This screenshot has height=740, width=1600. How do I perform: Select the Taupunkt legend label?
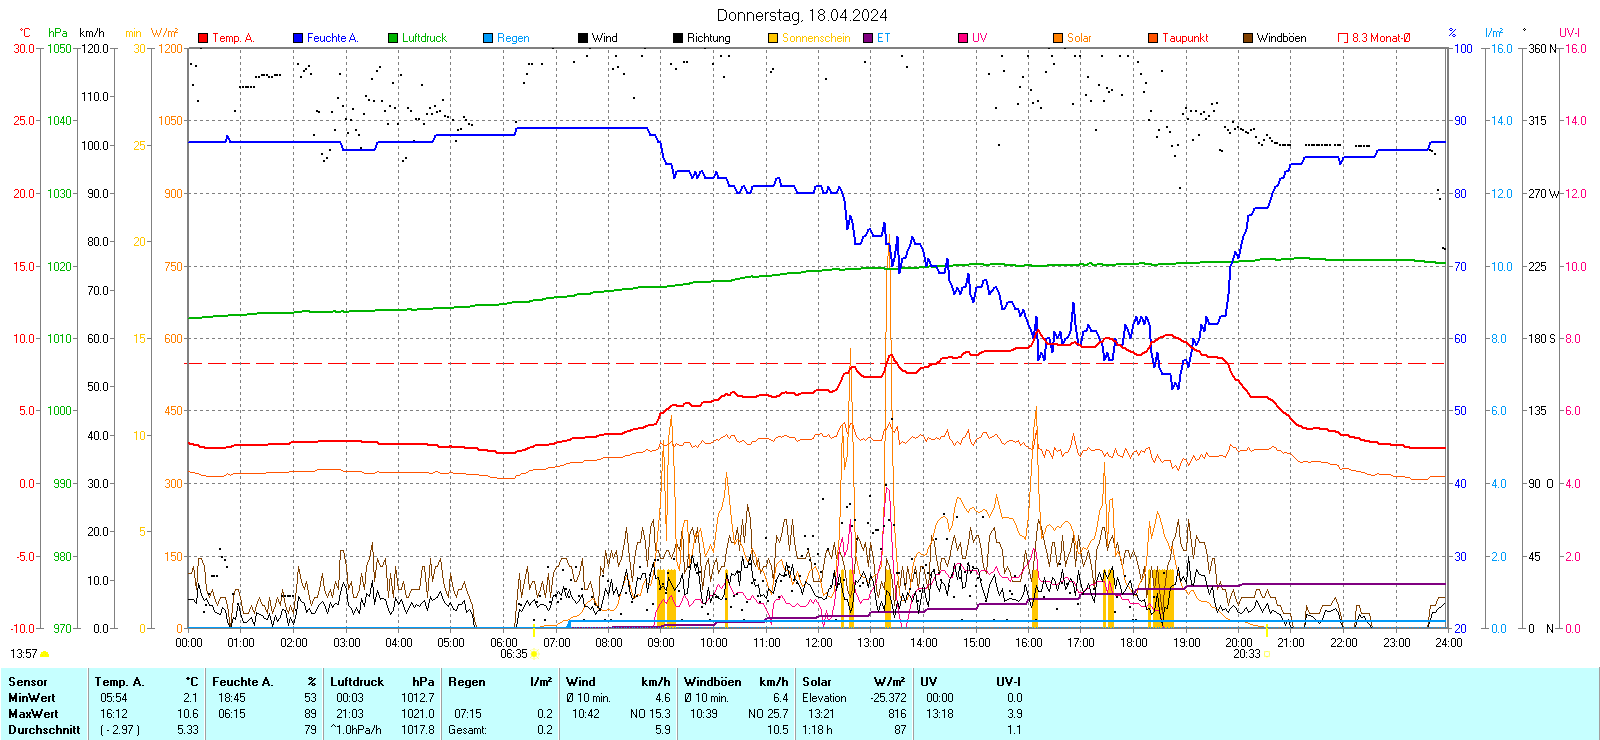[x=1185, y=38]
